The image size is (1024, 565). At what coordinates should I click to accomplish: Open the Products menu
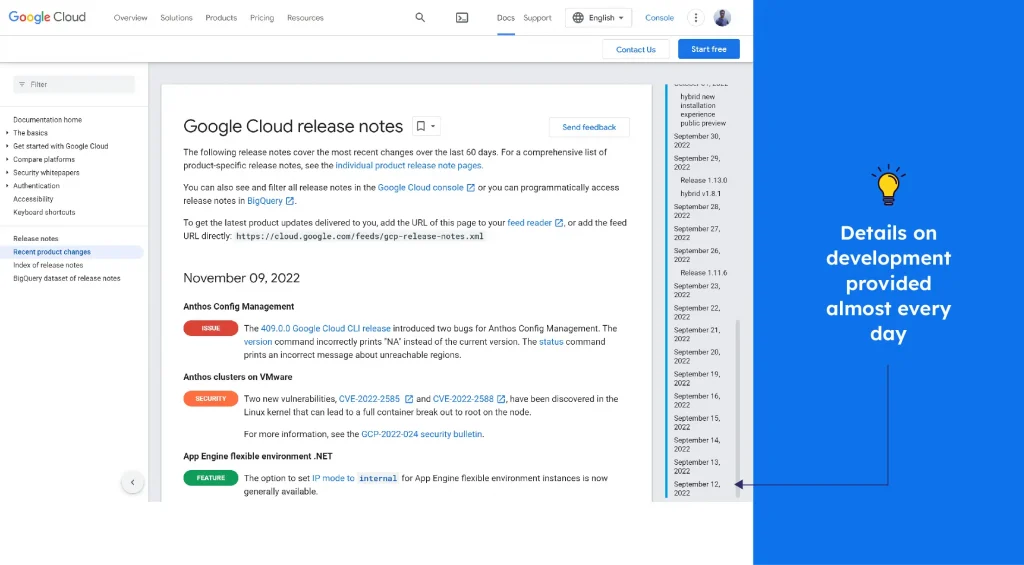(221, 18)
